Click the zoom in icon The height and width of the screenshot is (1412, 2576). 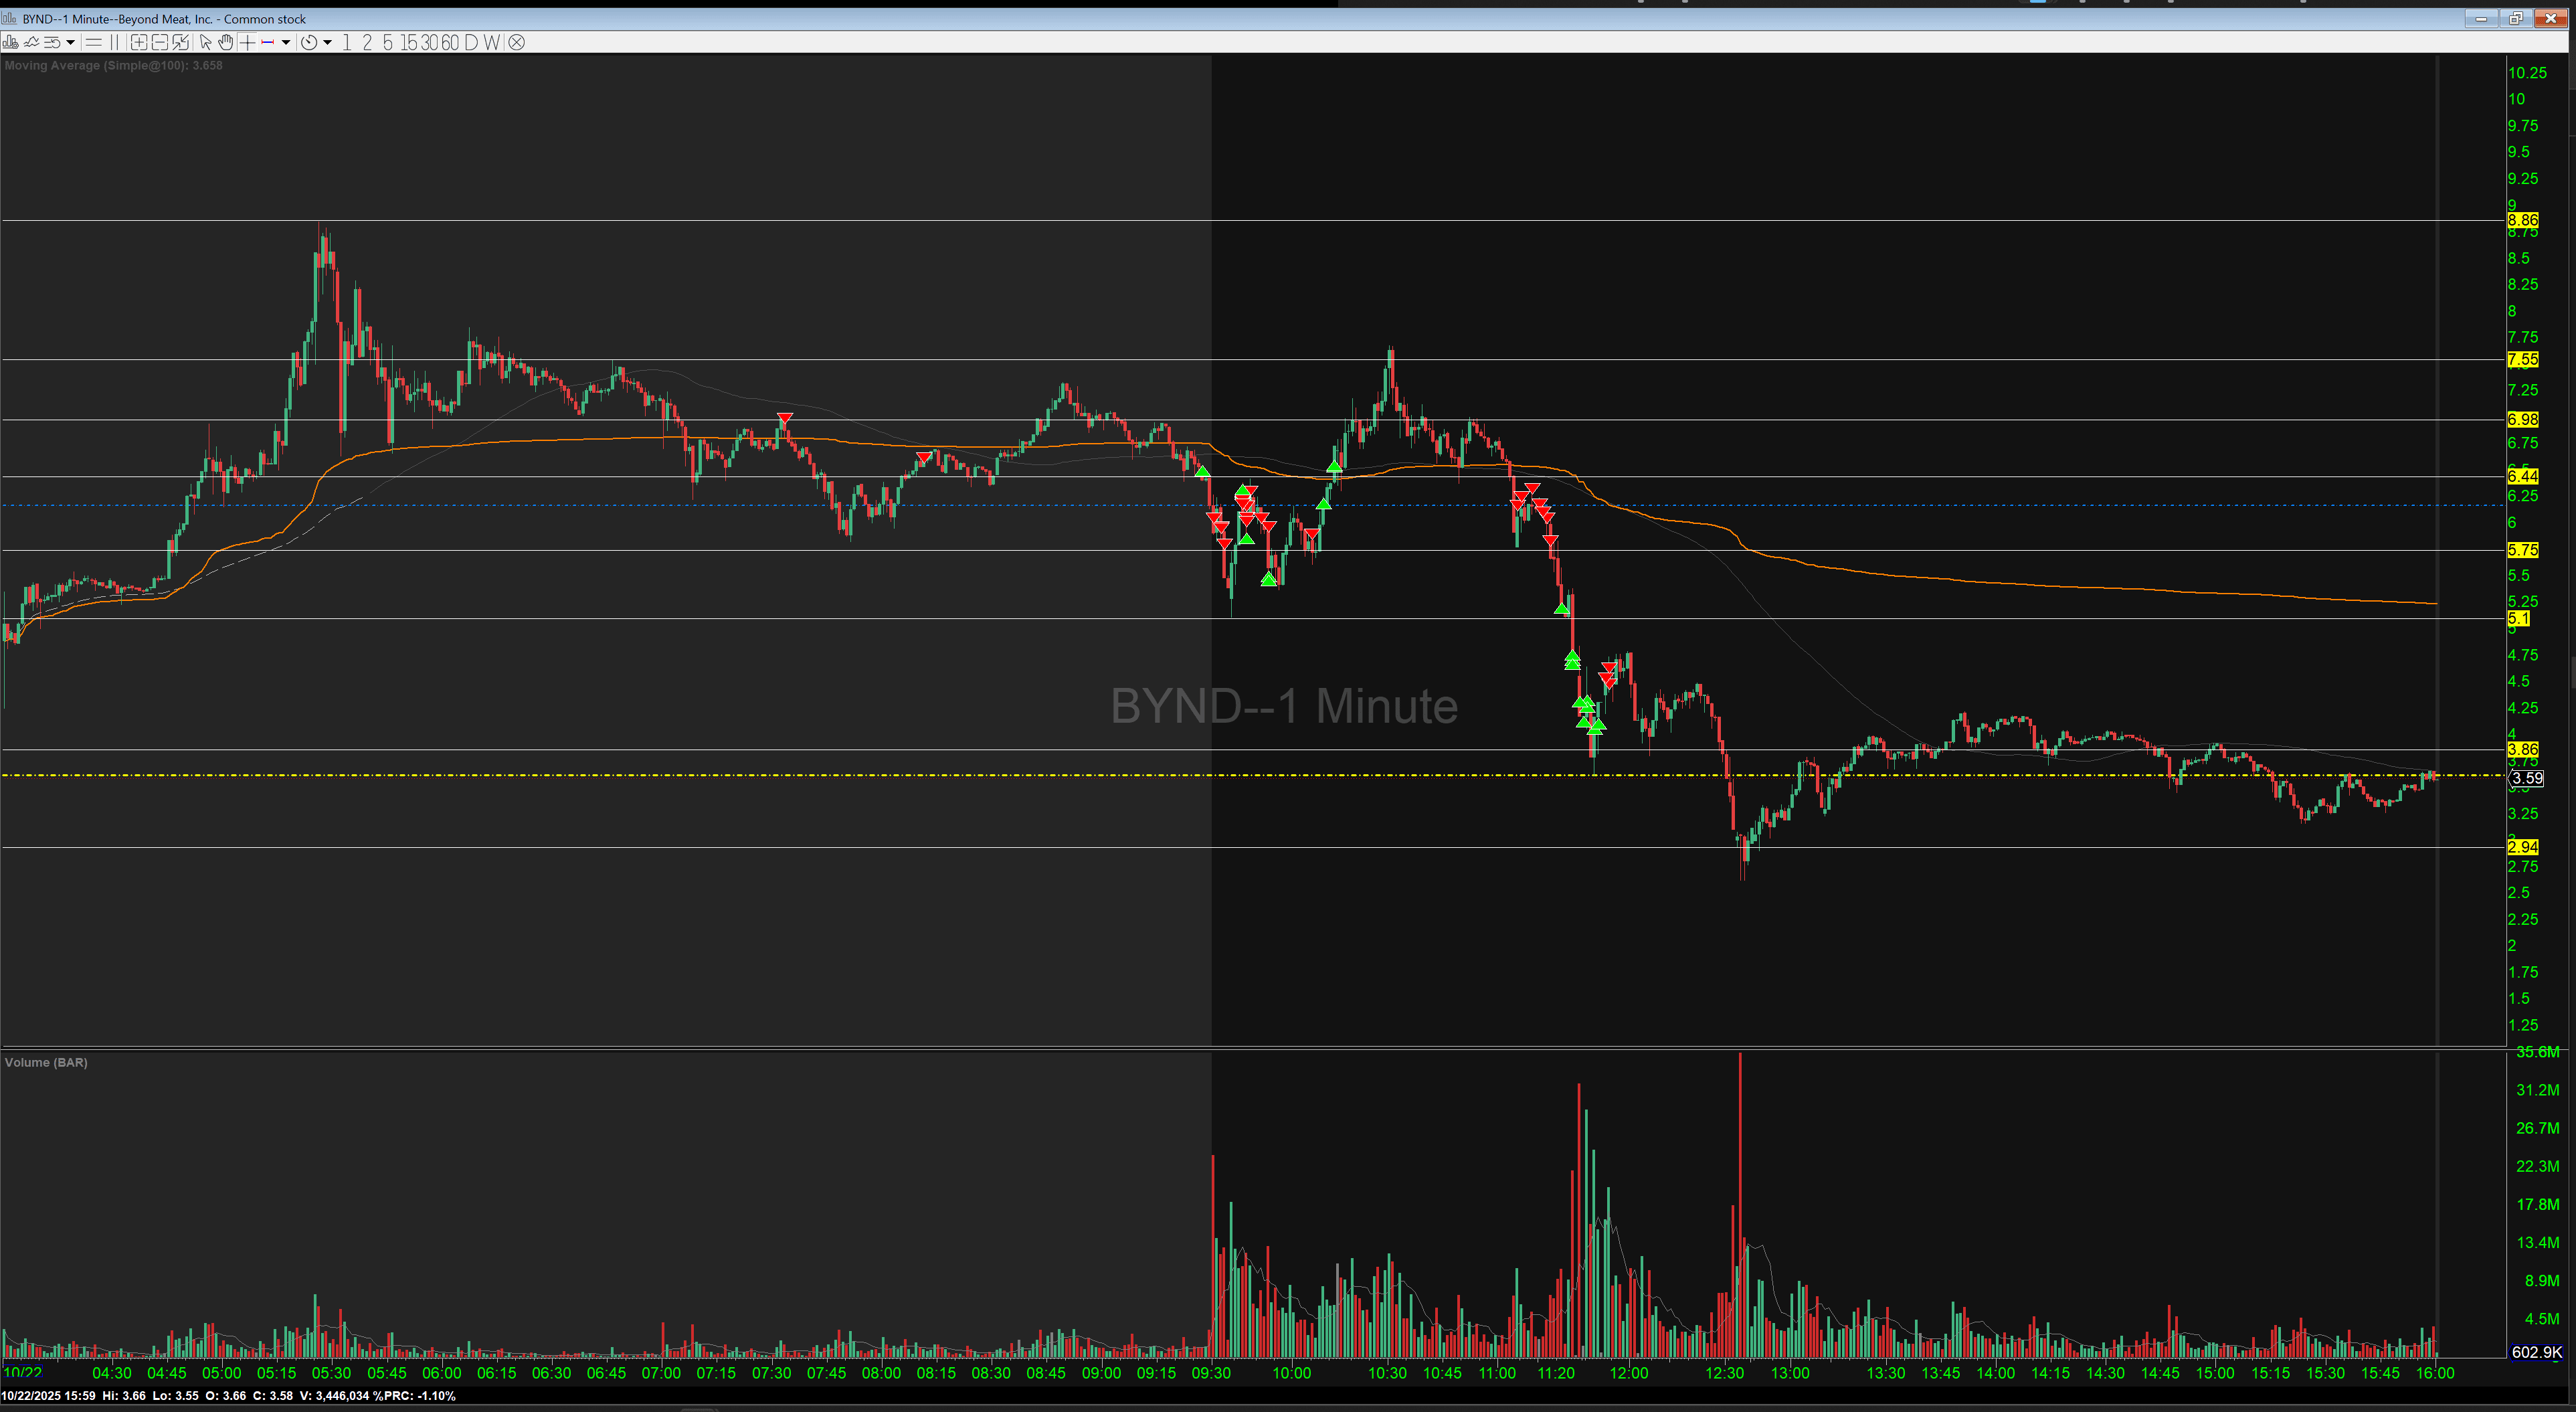click(x=139, y=42)
